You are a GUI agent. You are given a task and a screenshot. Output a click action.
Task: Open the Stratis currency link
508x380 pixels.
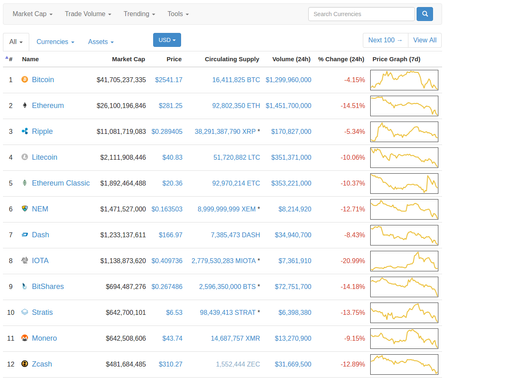(x=42, y=312)
